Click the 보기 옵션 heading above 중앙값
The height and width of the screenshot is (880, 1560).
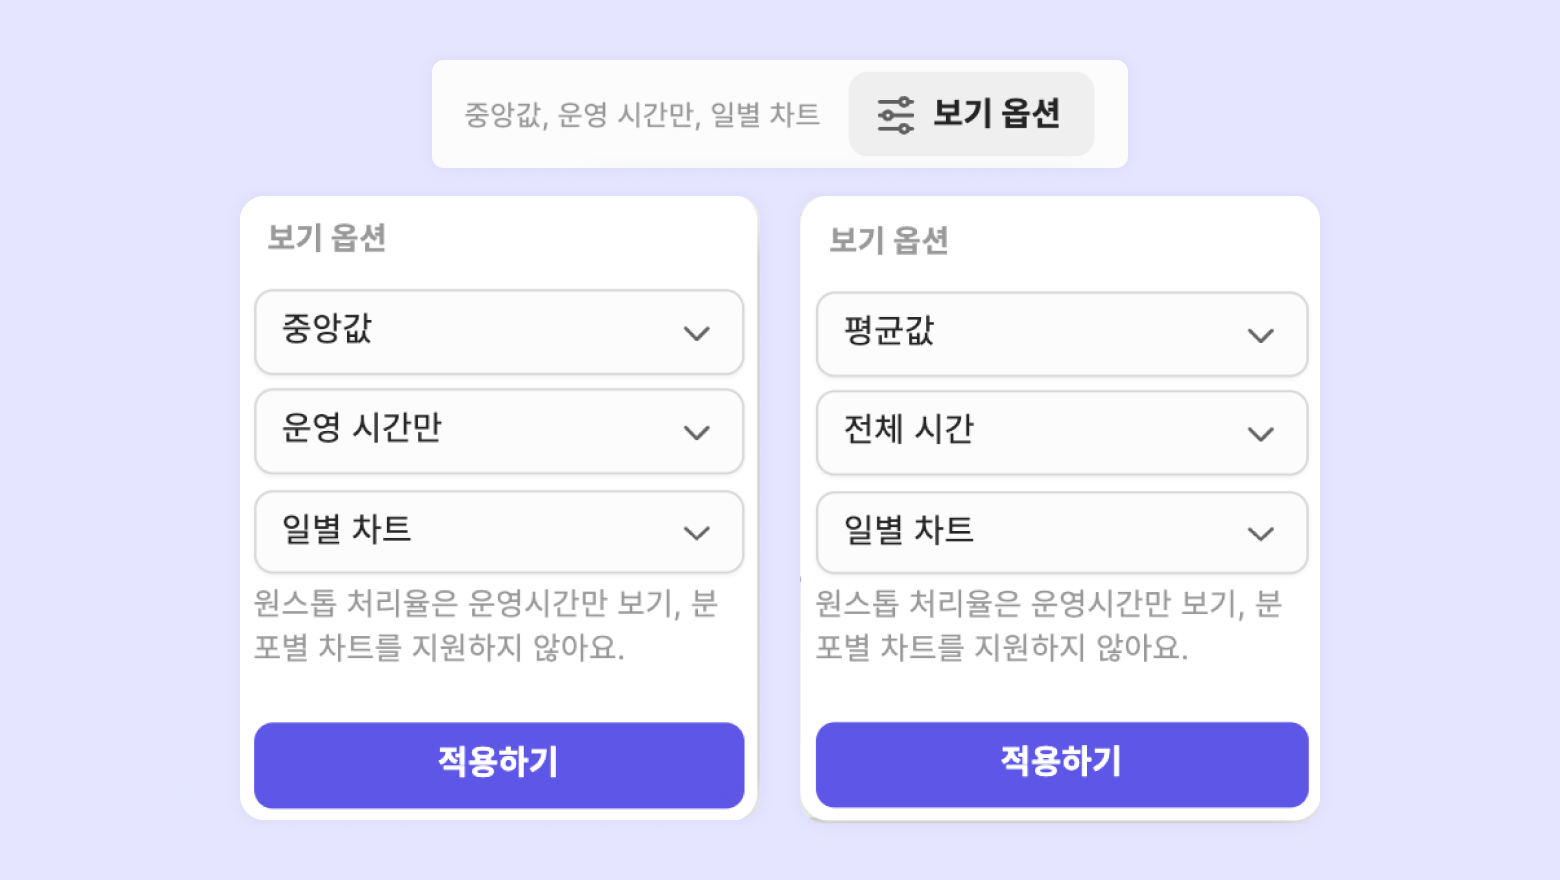click(x=326, y=238)
